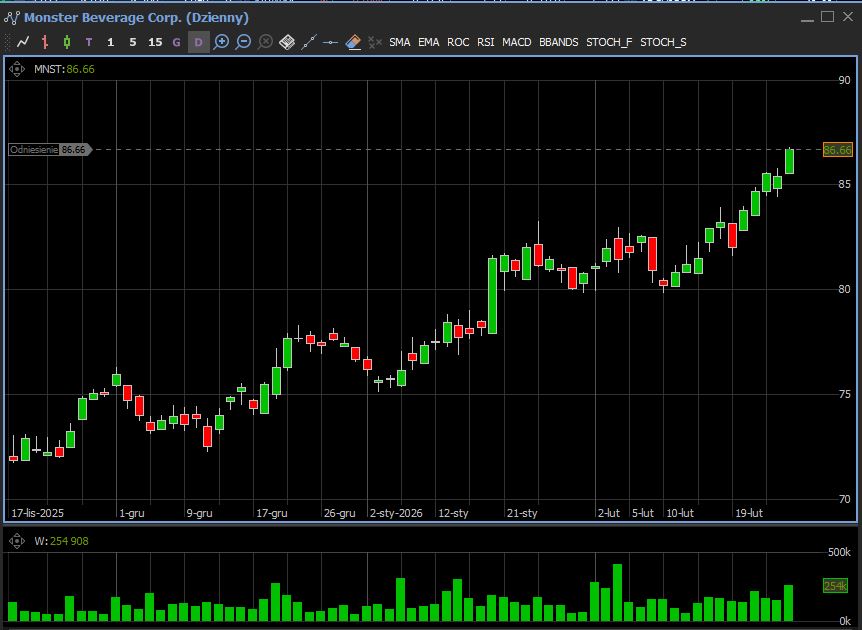Switch to 5-minute interval

tap(133, 42)
